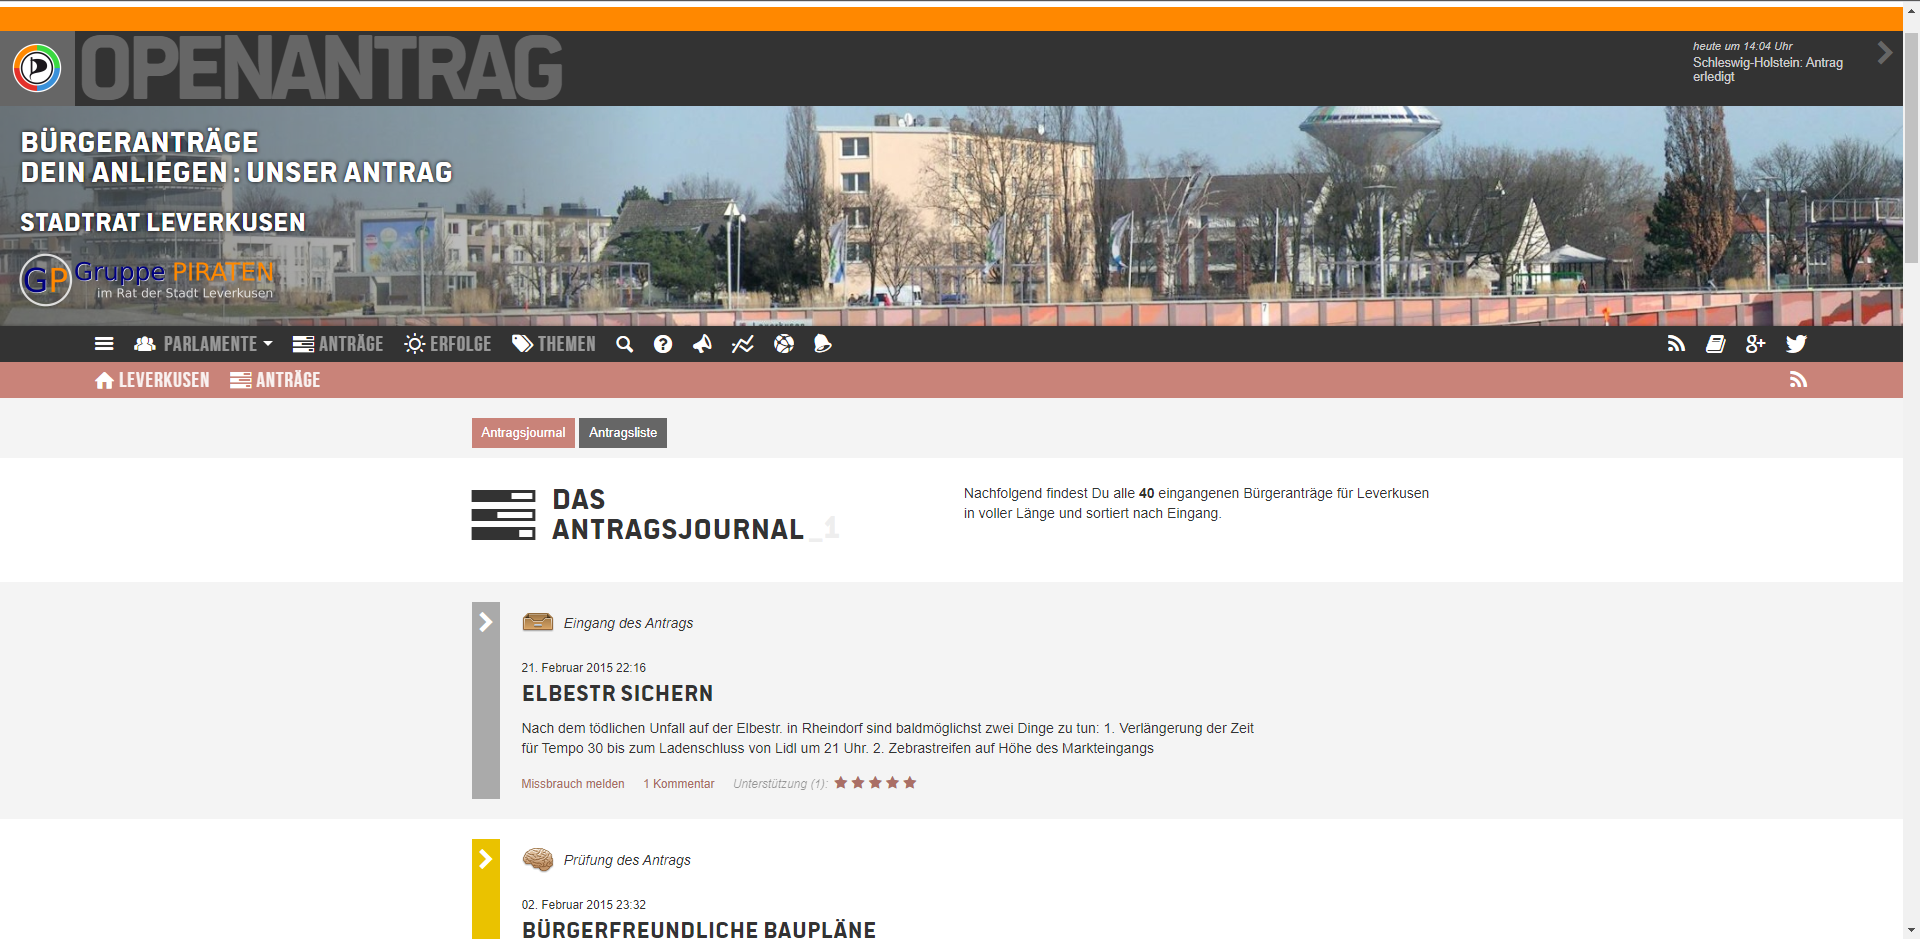Open the 1 Kommentar link

679,784
